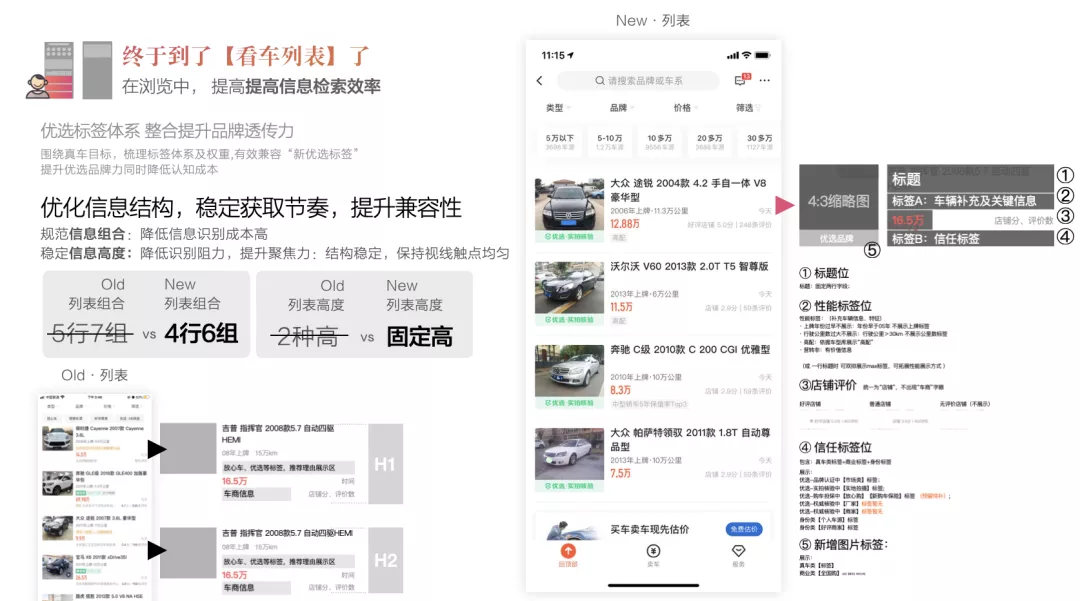Open the messages icon with red badge

[x=742, y=80]
